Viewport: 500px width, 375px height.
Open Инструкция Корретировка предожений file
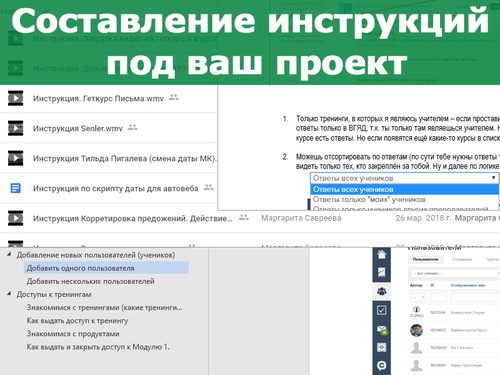point(133,219)
